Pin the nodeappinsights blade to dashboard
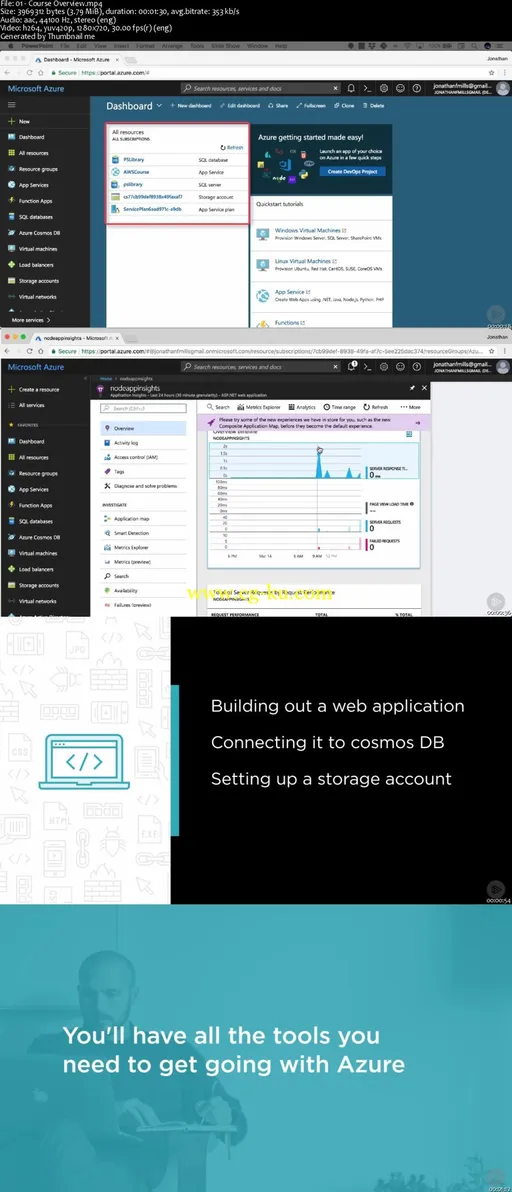 (413, 388)
